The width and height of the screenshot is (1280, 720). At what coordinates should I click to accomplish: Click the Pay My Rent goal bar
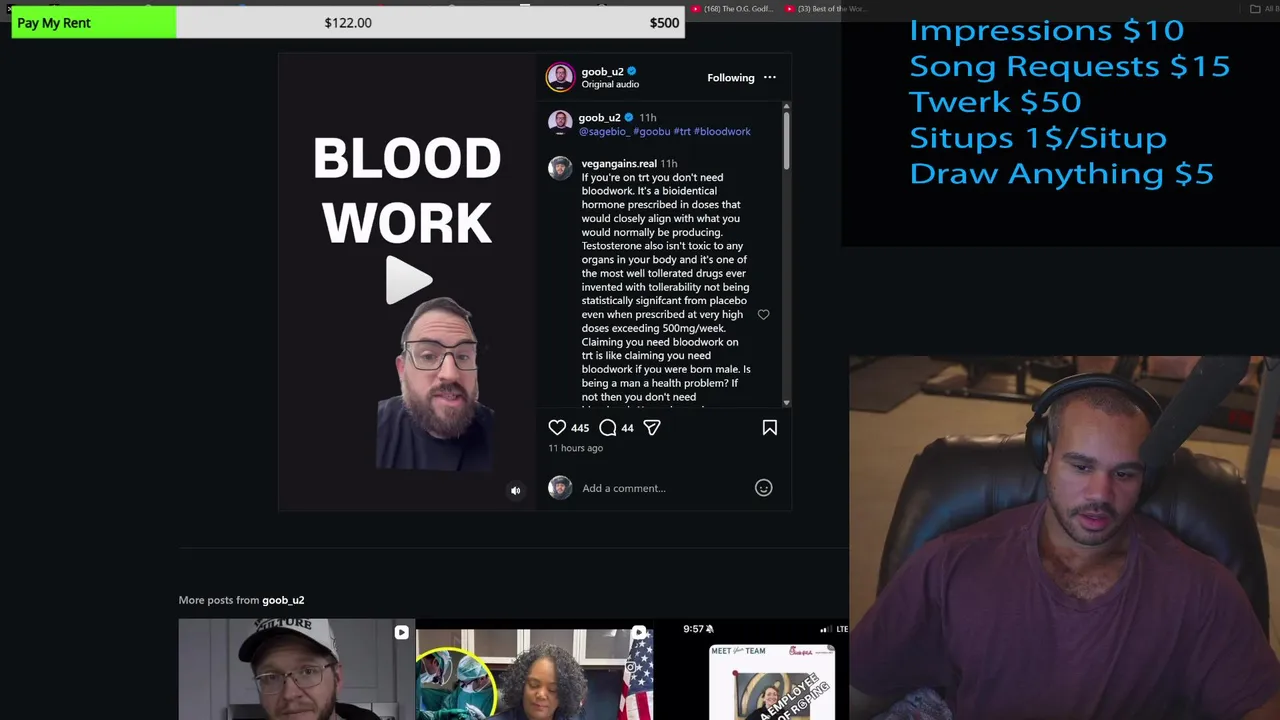click(348, 23)
